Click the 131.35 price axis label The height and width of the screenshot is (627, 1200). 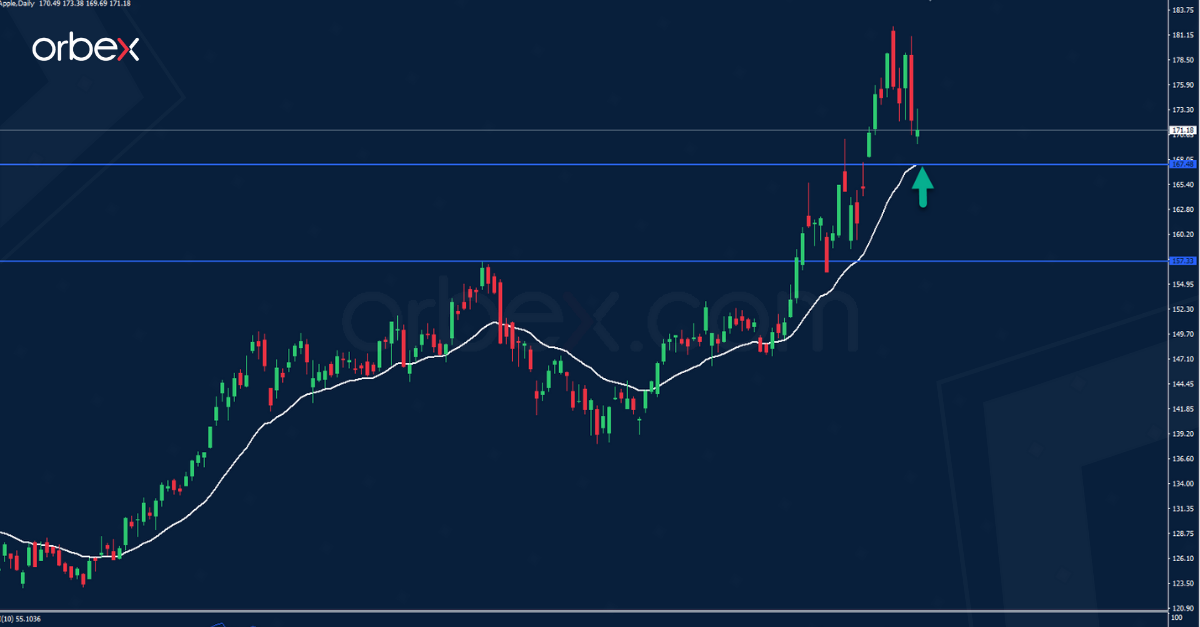1185,509
